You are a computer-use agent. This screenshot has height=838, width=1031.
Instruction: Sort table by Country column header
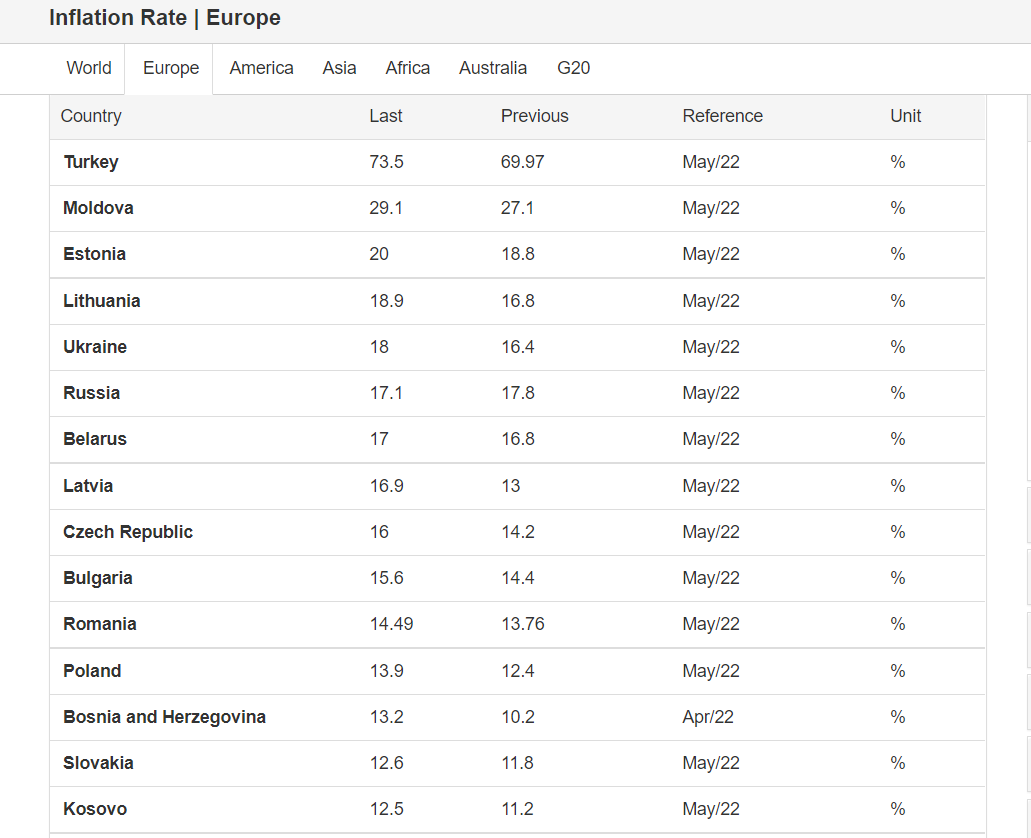tap(91, 116)
